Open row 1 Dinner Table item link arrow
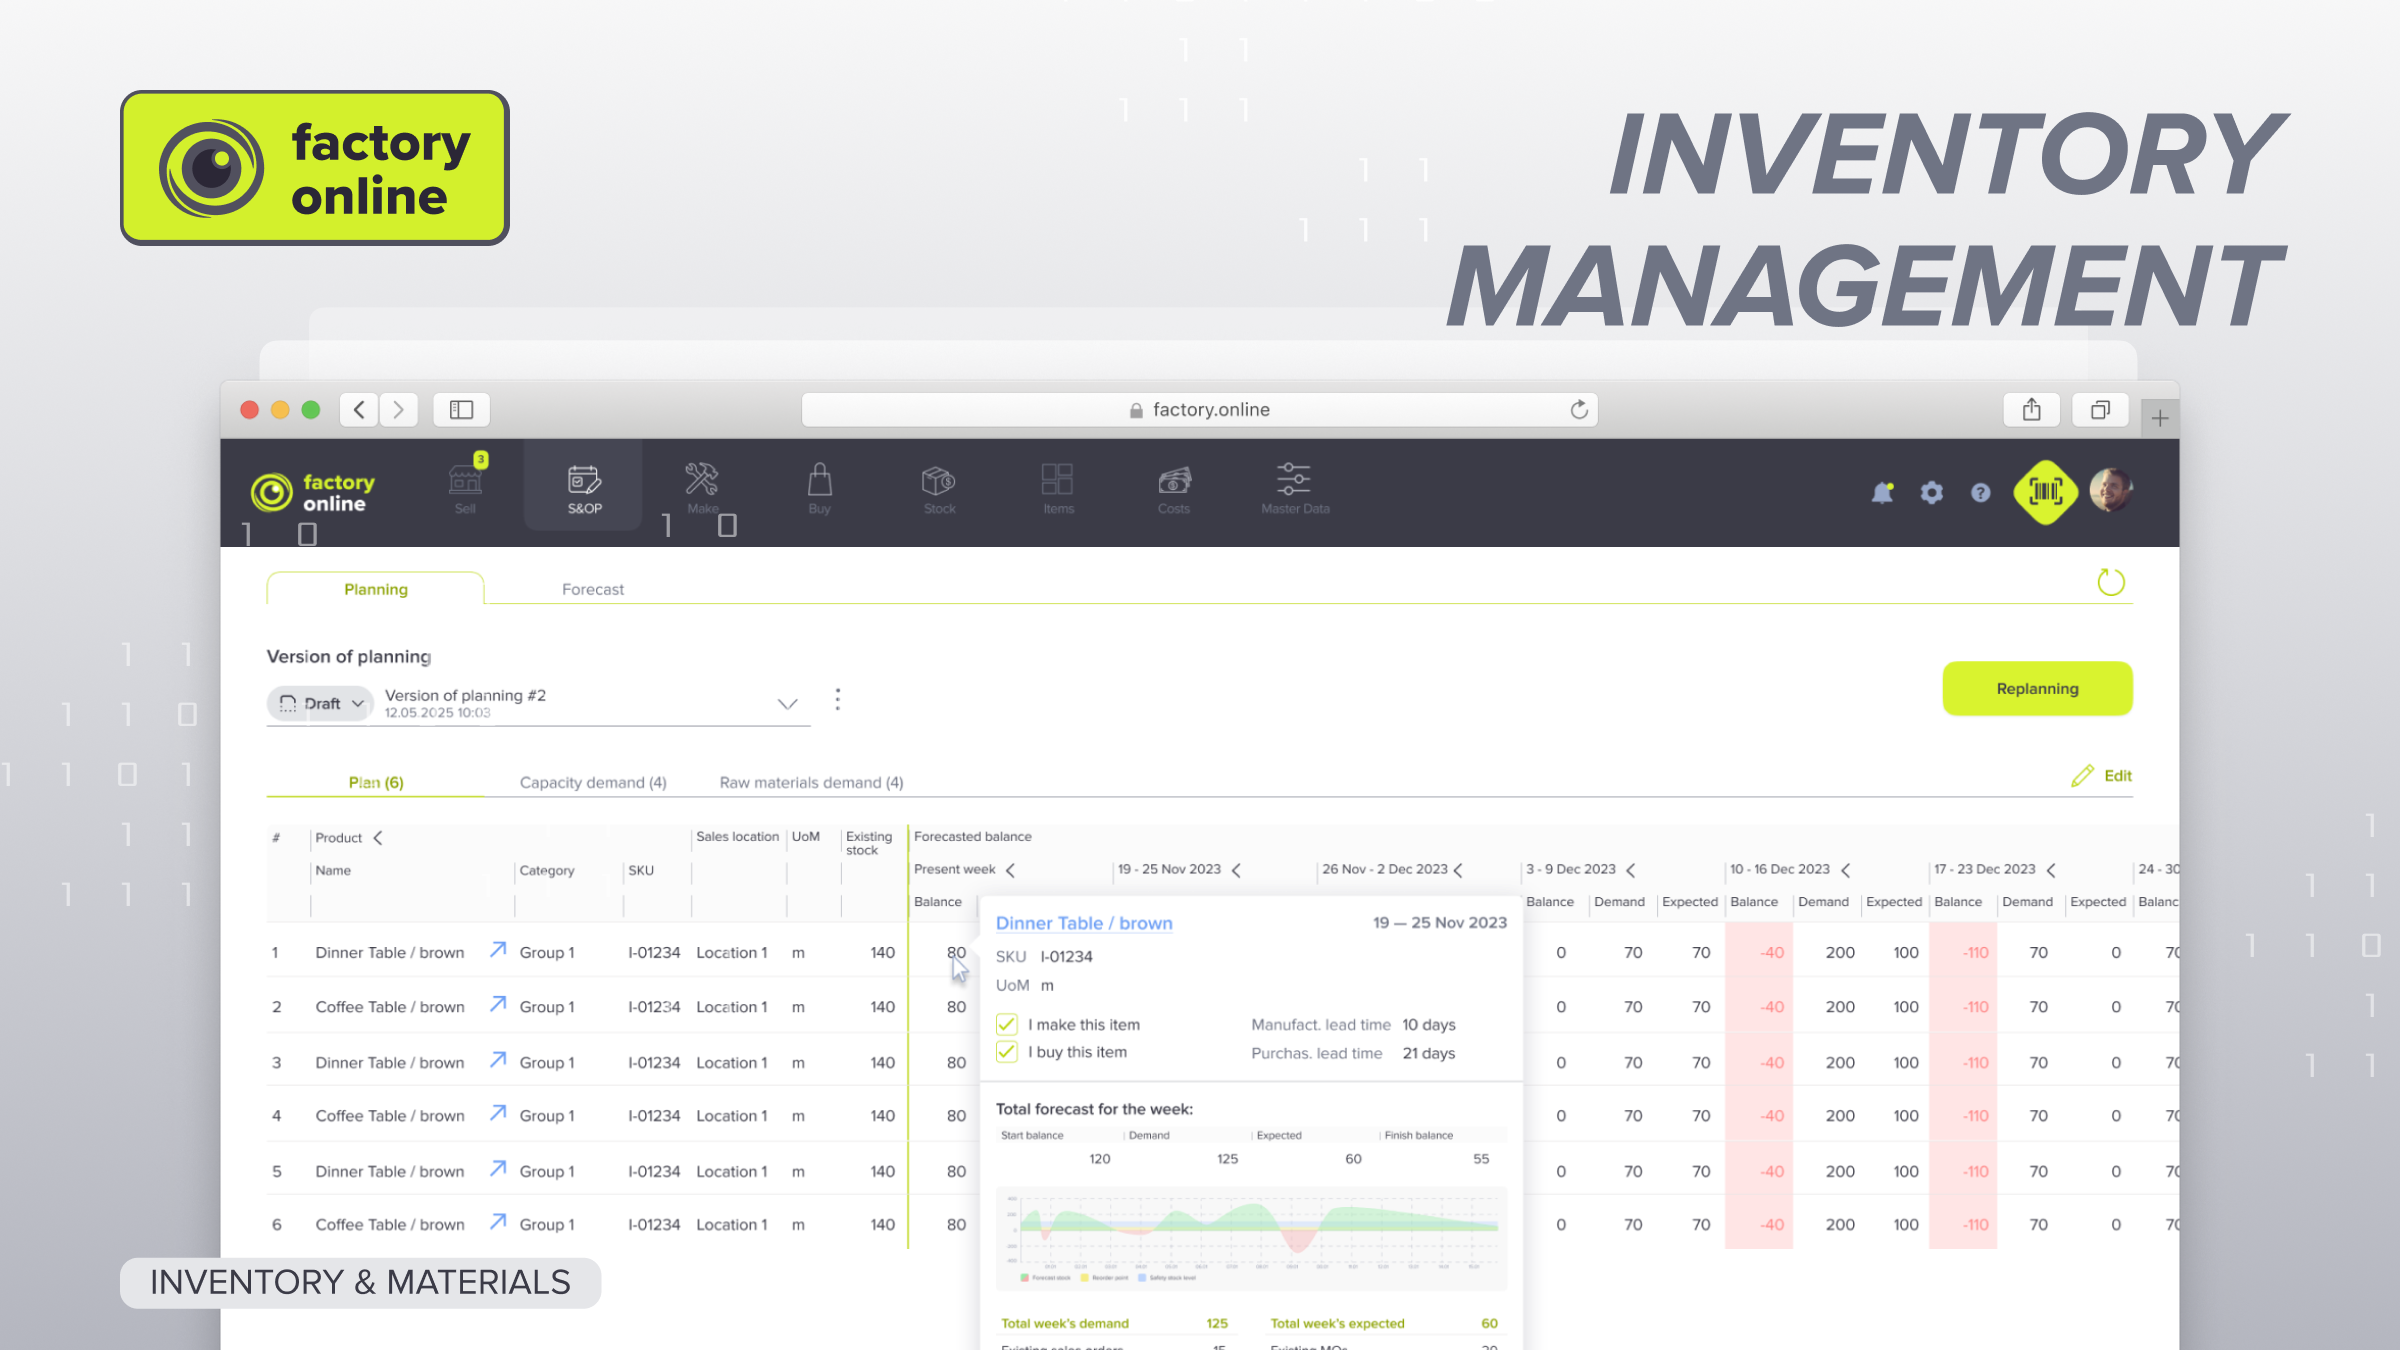Screen dimensions: 2400x1350 pyautogui.click(x=498, y=950)
